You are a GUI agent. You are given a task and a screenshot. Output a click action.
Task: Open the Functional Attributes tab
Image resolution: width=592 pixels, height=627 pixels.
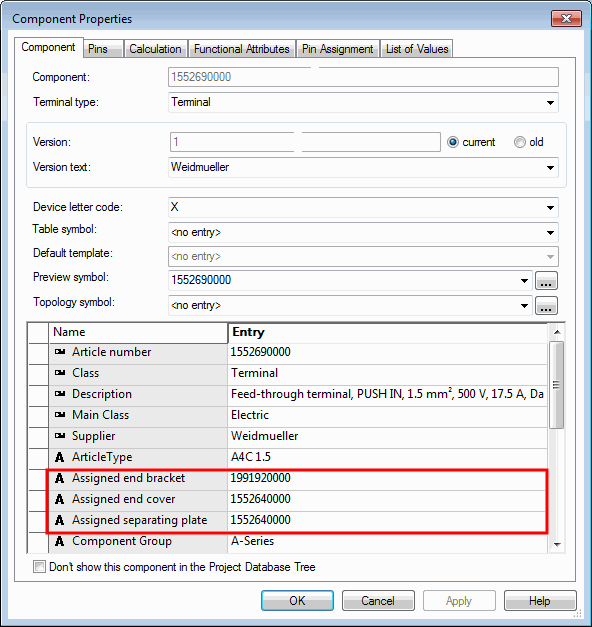click(x=242, y=49)
